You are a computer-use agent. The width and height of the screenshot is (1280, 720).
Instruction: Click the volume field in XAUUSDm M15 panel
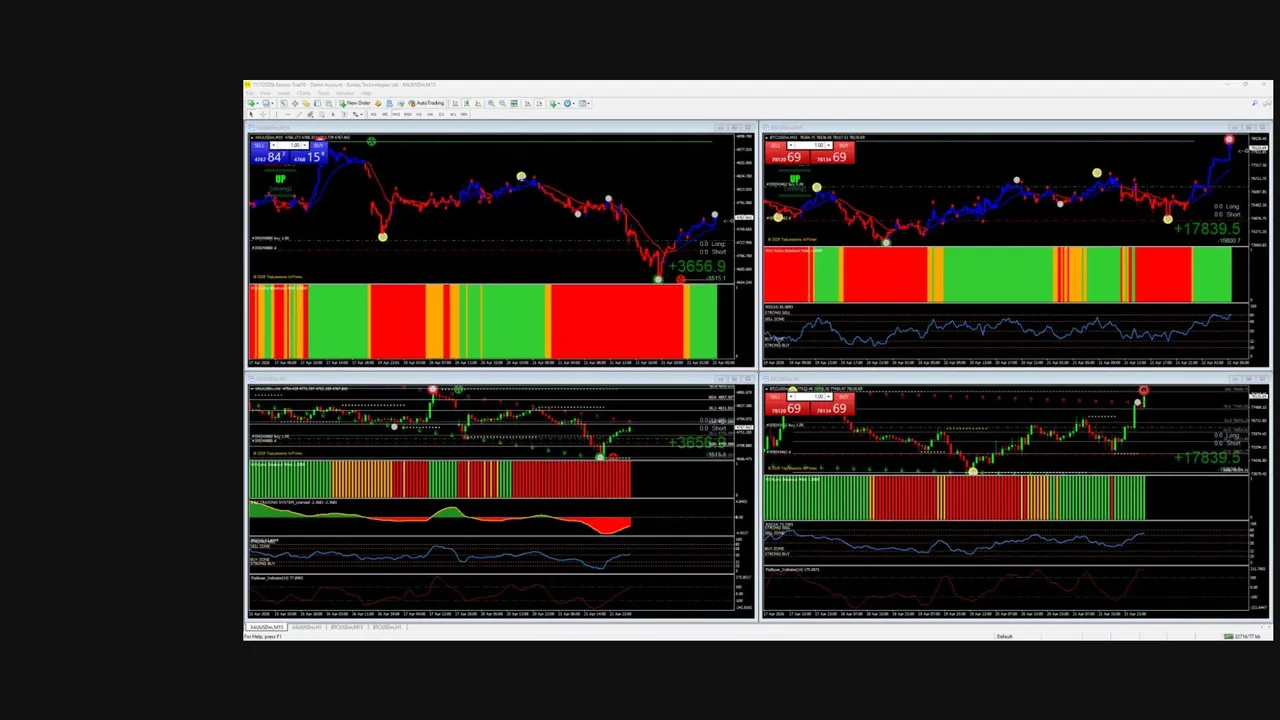tap(289, 145)
